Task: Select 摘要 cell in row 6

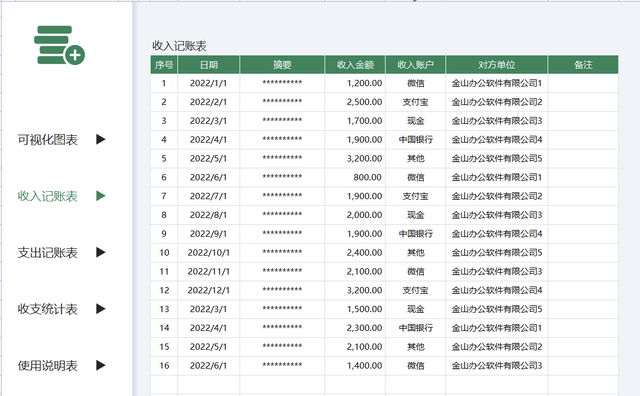Action: [x=282, y=177]
